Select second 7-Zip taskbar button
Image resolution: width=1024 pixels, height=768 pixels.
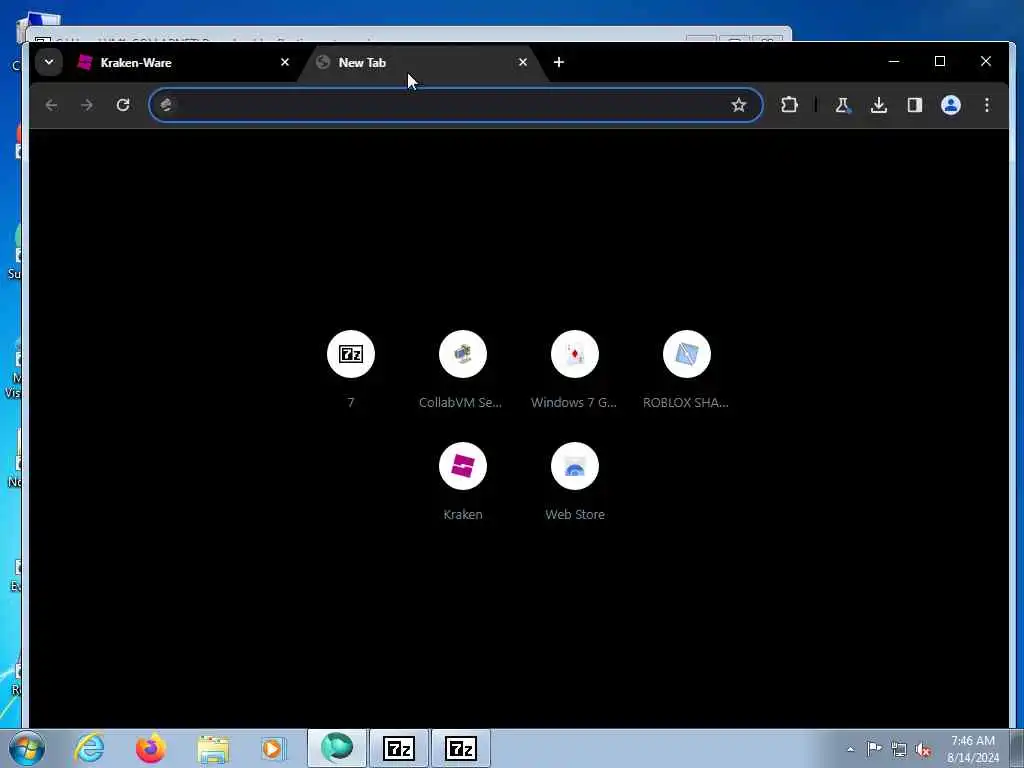[x=461, y=748]
